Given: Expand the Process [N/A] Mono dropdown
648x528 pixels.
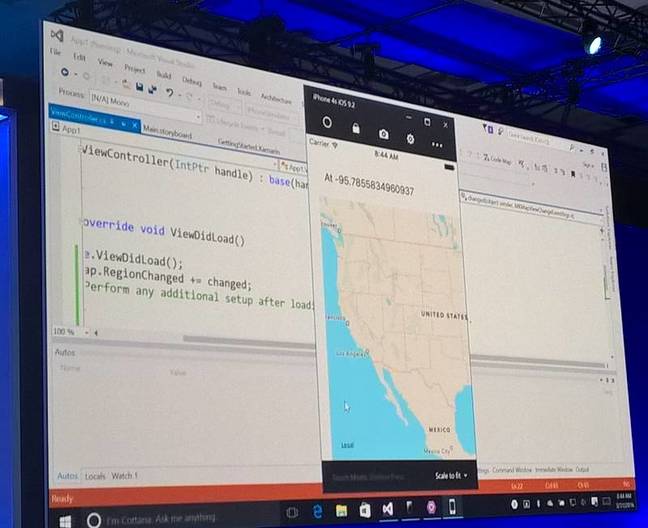Looking at the screenshot, I should 146,108.
